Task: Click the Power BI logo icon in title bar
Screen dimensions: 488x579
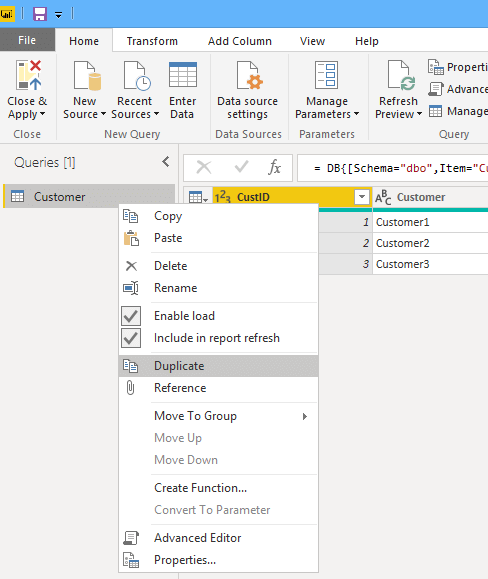Action: click(7, 14)
